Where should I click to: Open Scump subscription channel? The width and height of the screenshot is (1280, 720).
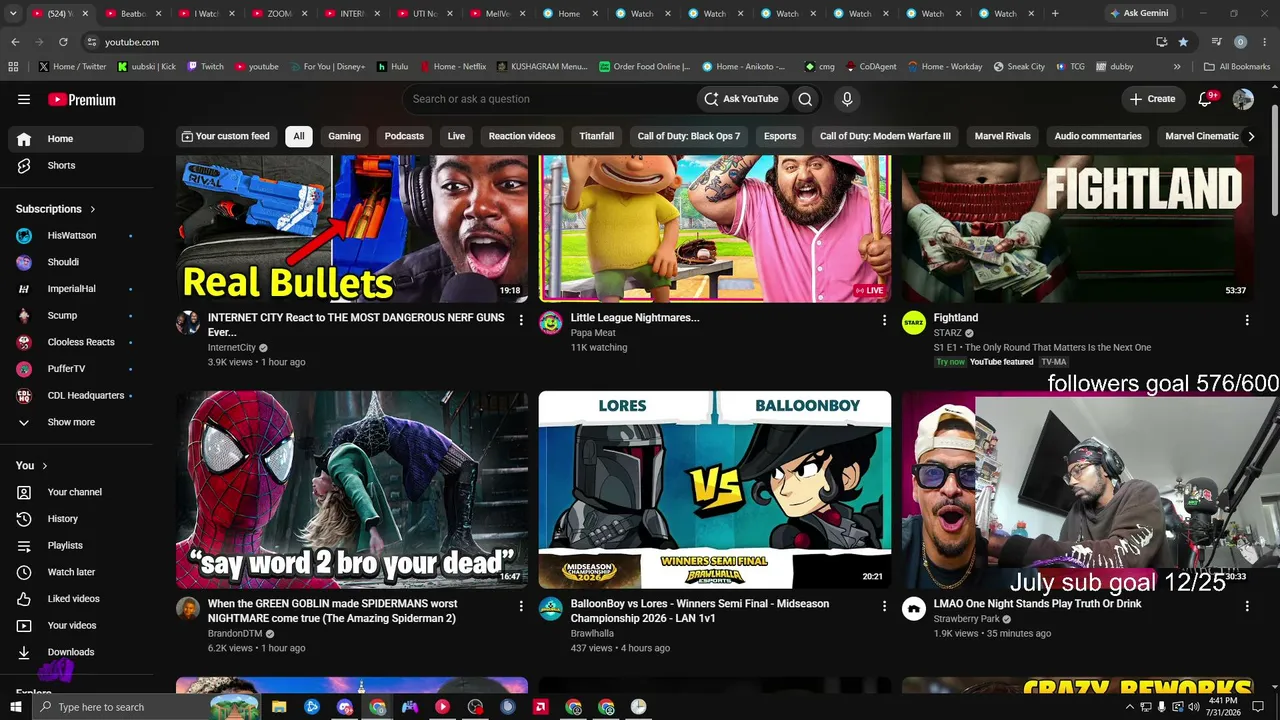click(x=76, y=315)
